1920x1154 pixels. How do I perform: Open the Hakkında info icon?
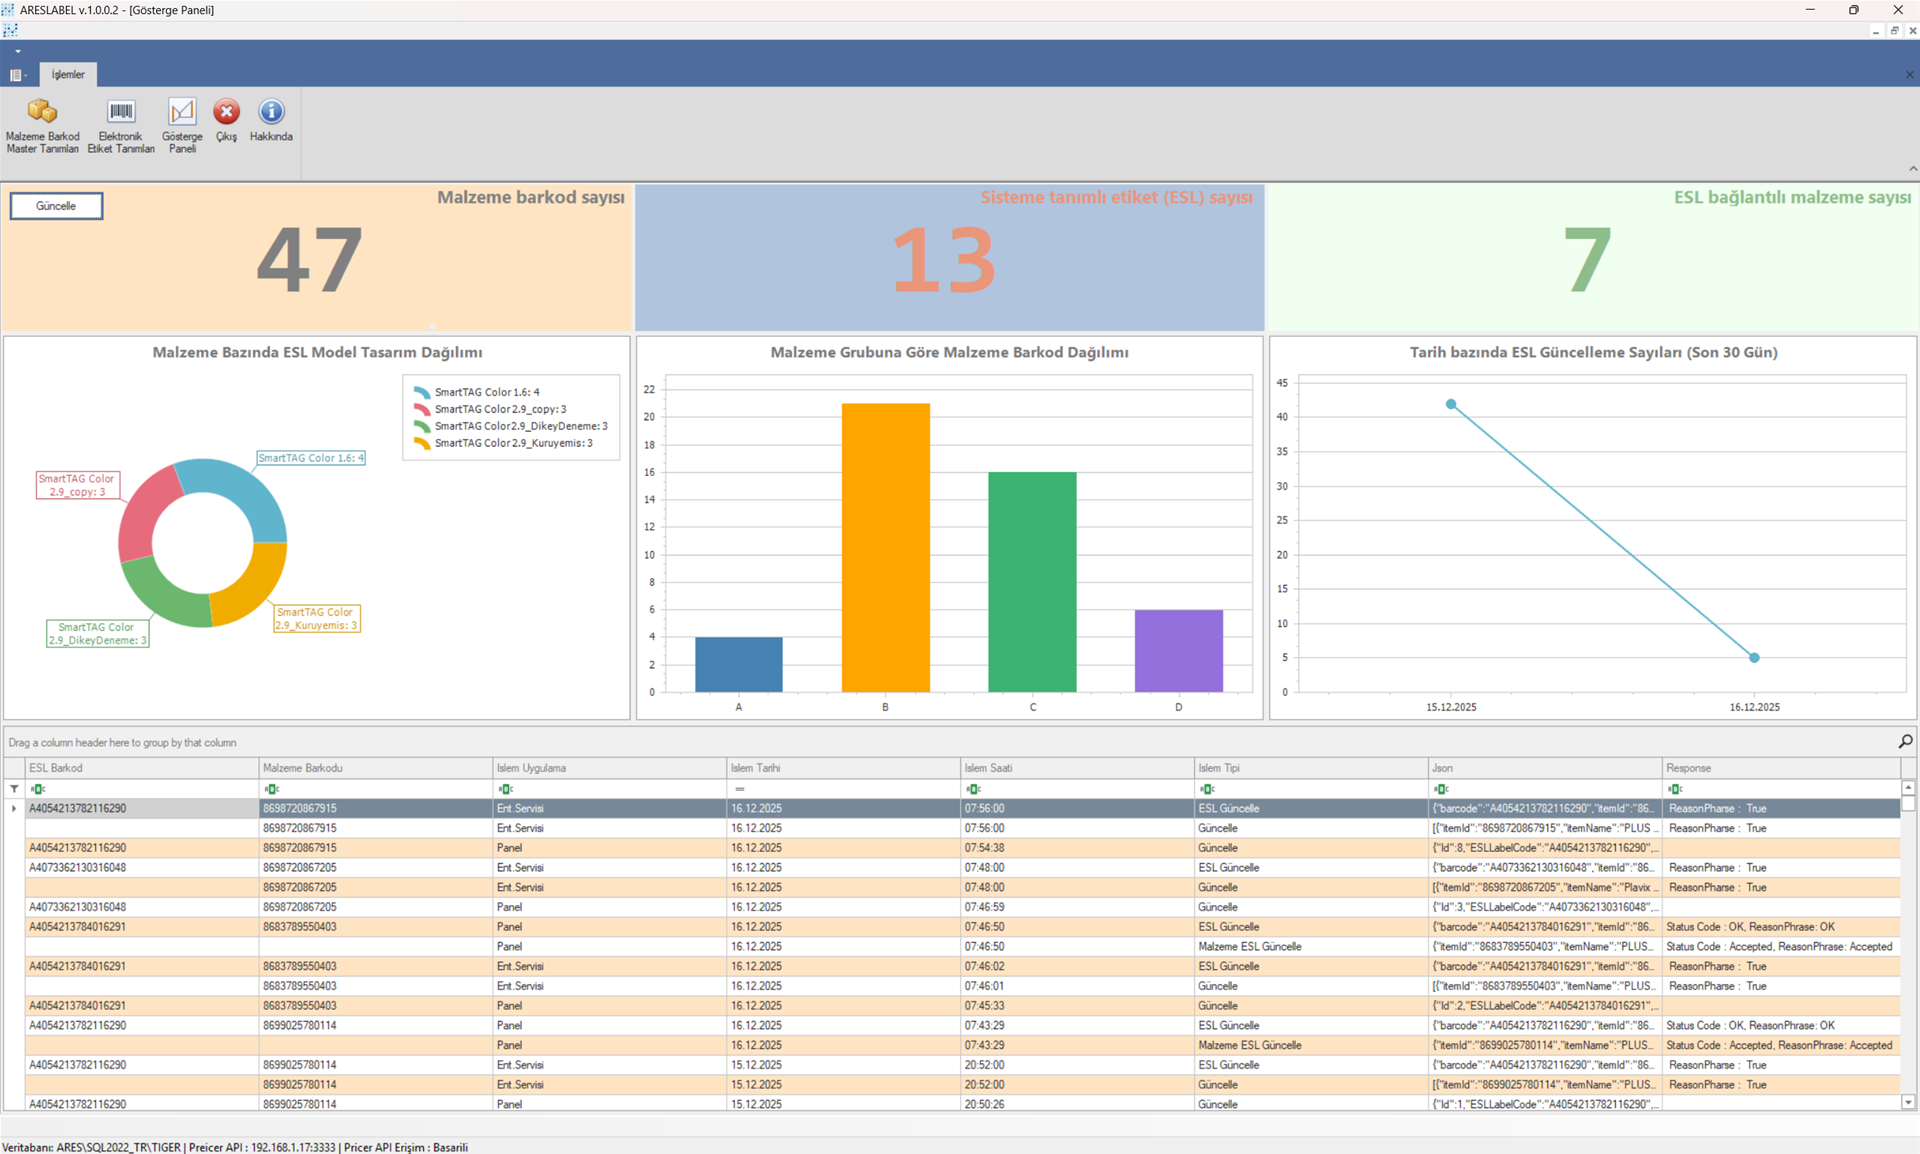pos(271,112)
